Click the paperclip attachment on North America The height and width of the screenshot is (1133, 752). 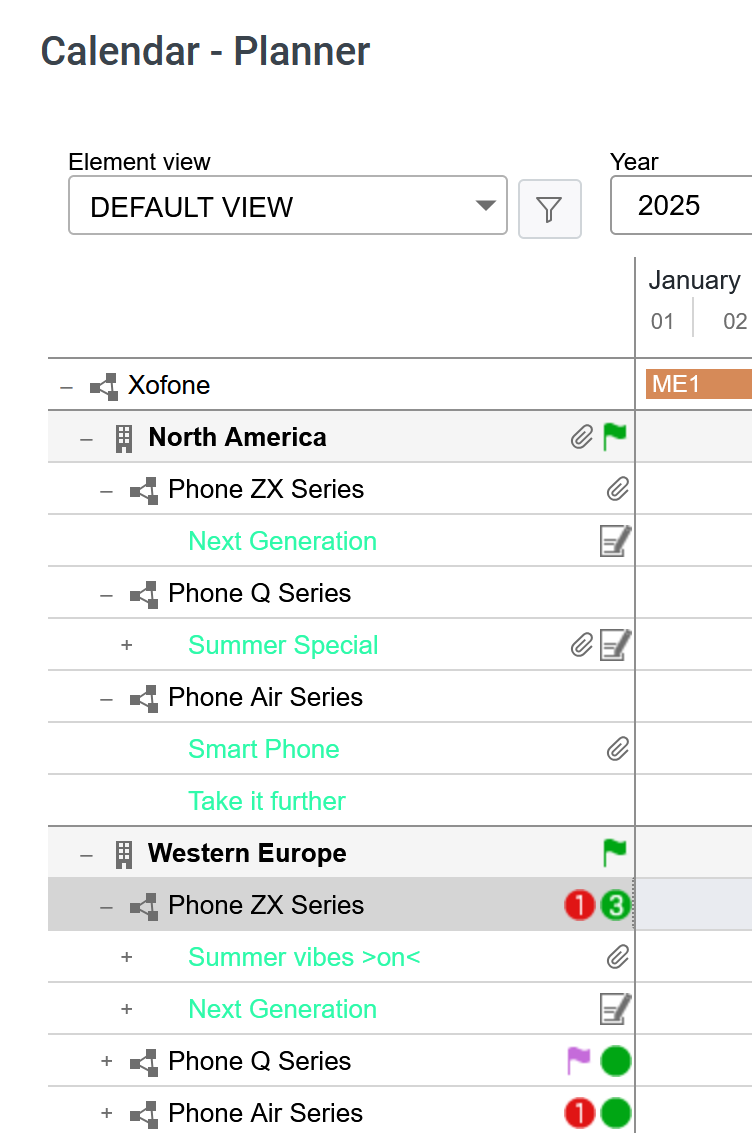coord(582,436)
